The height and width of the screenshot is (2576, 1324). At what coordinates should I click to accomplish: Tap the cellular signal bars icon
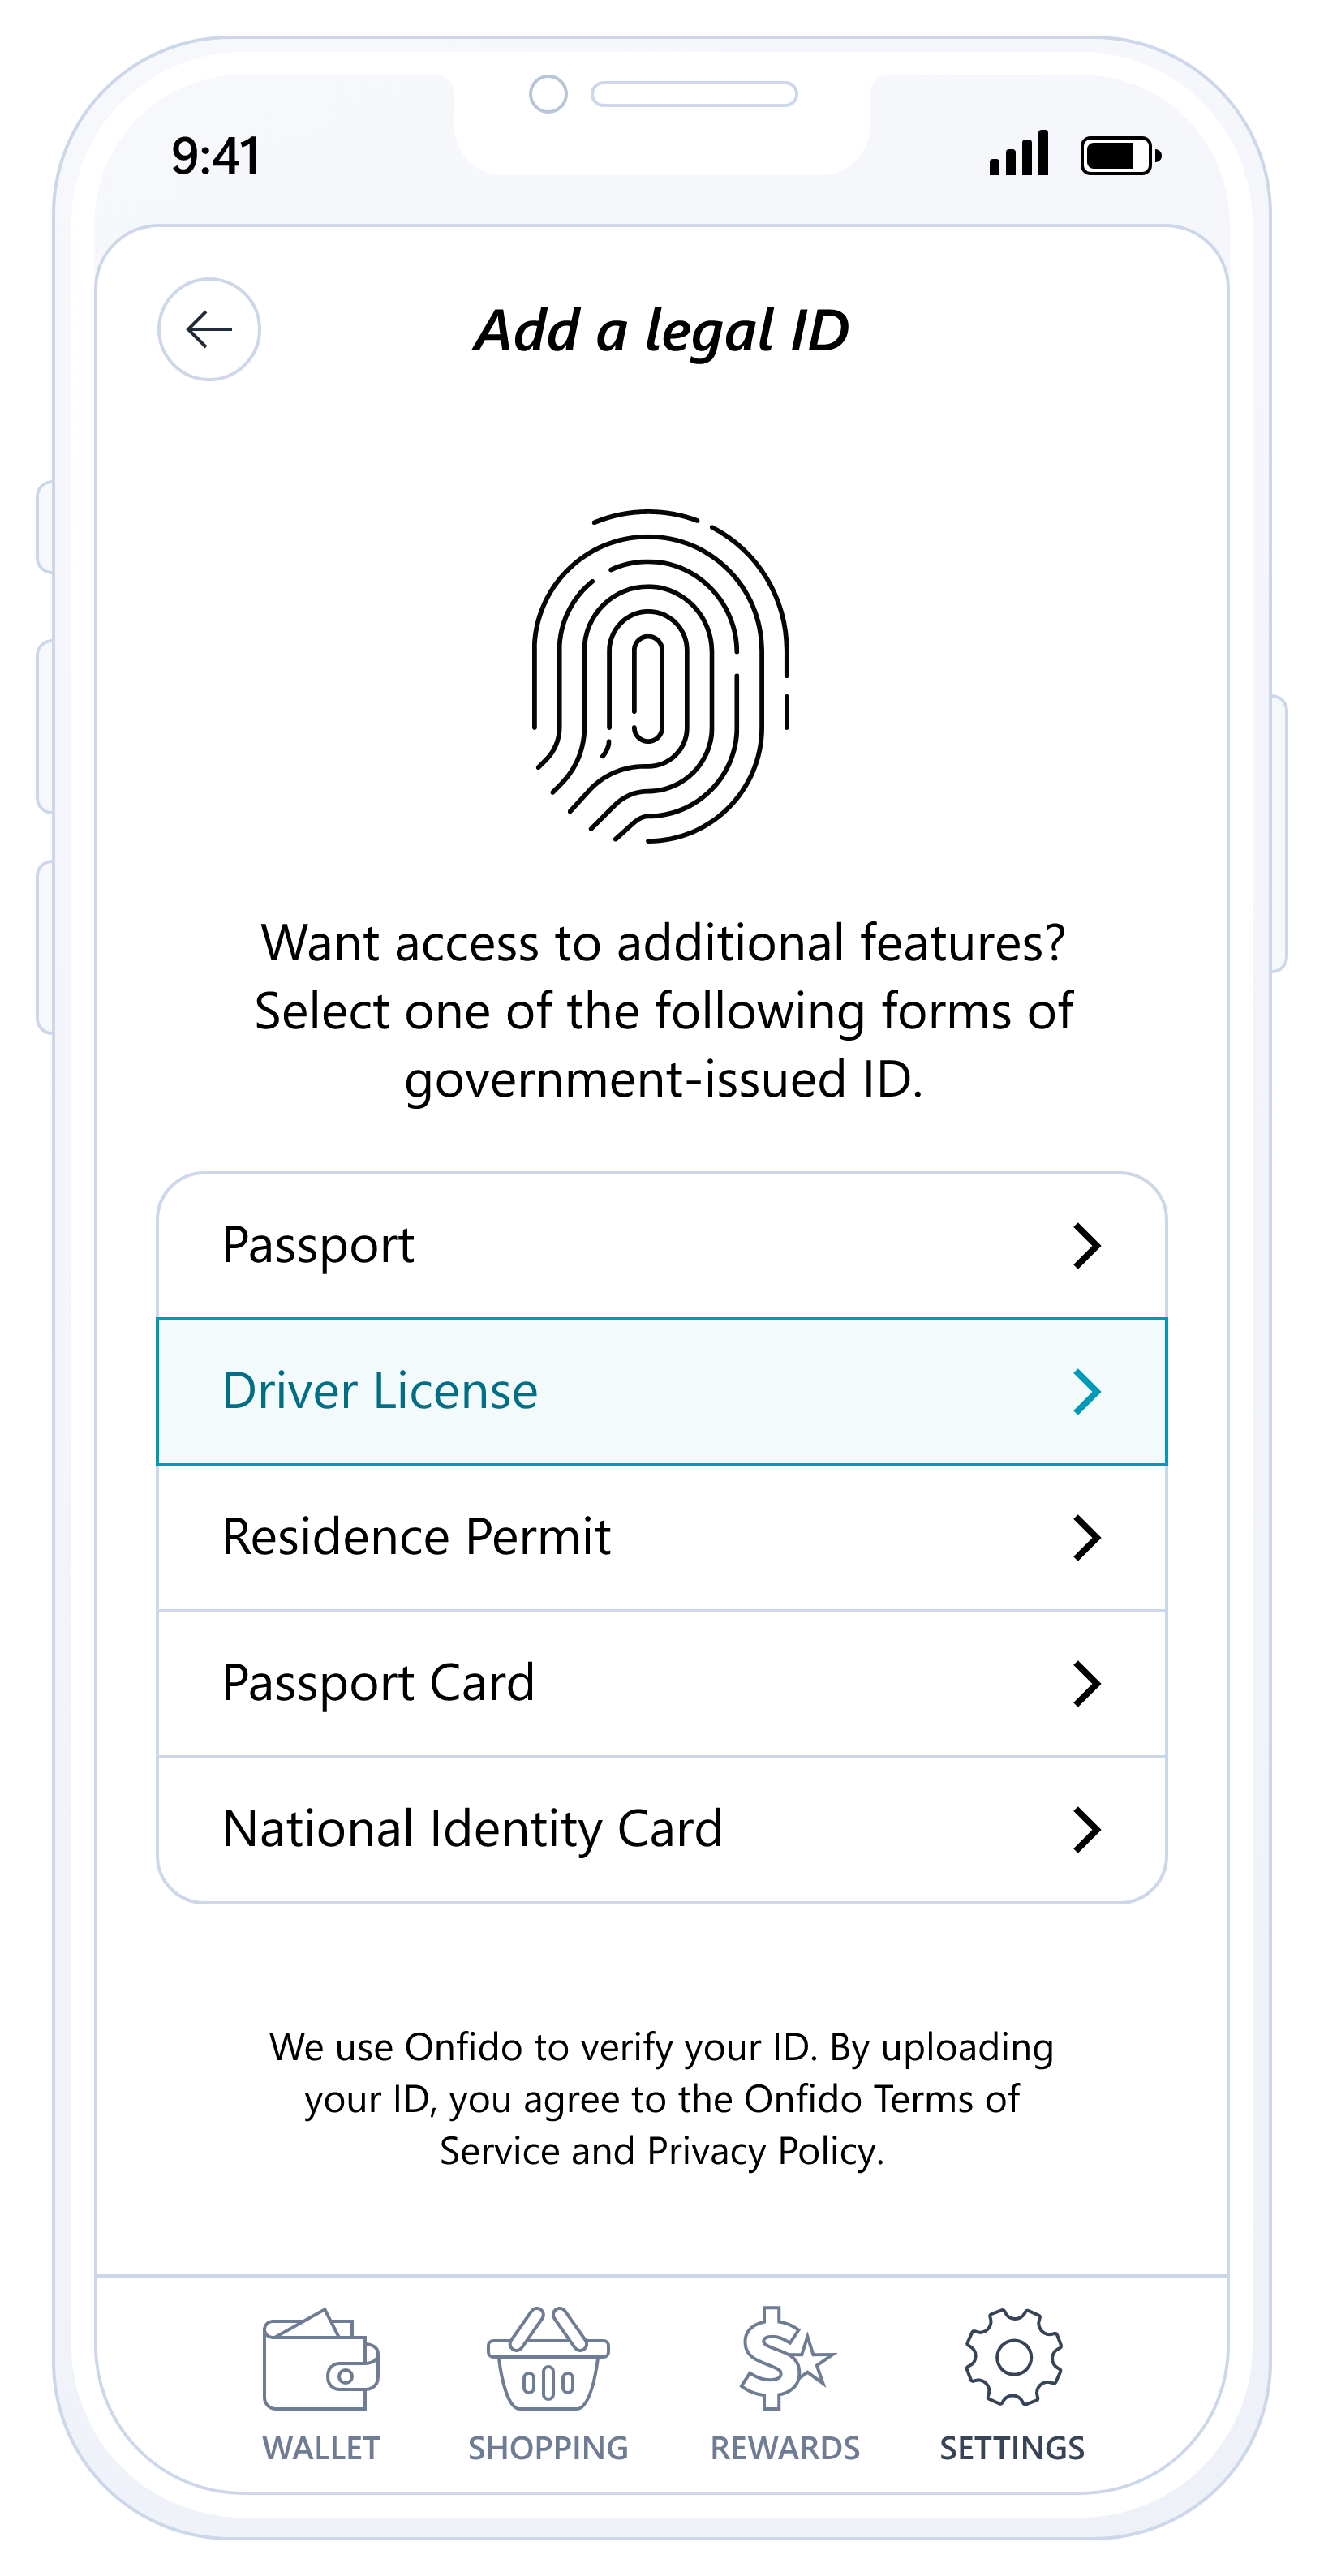point(1019,154)
